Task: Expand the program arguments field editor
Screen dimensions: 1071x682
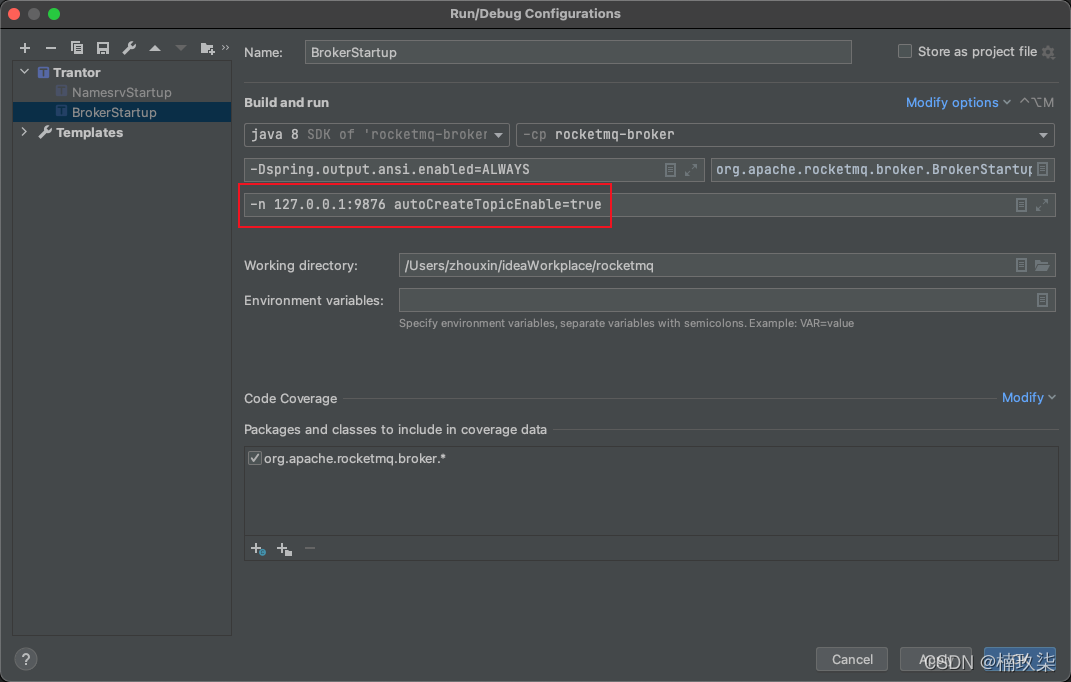Action: point(1042,205)
